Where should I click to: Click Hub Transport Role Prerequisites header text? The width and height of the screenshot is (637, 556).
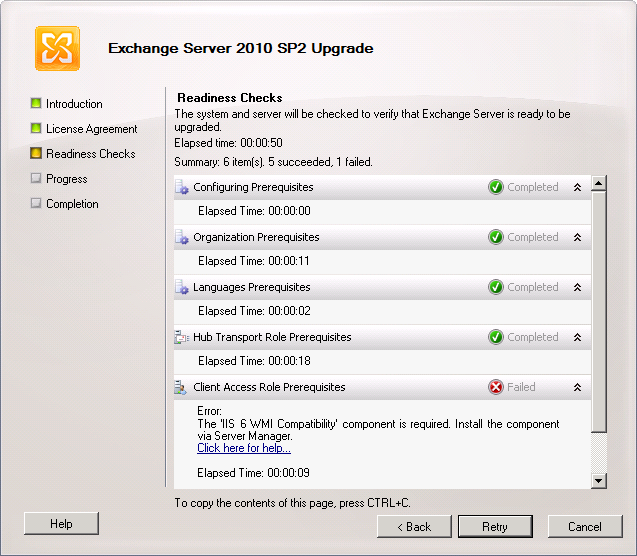coord(272,337)
